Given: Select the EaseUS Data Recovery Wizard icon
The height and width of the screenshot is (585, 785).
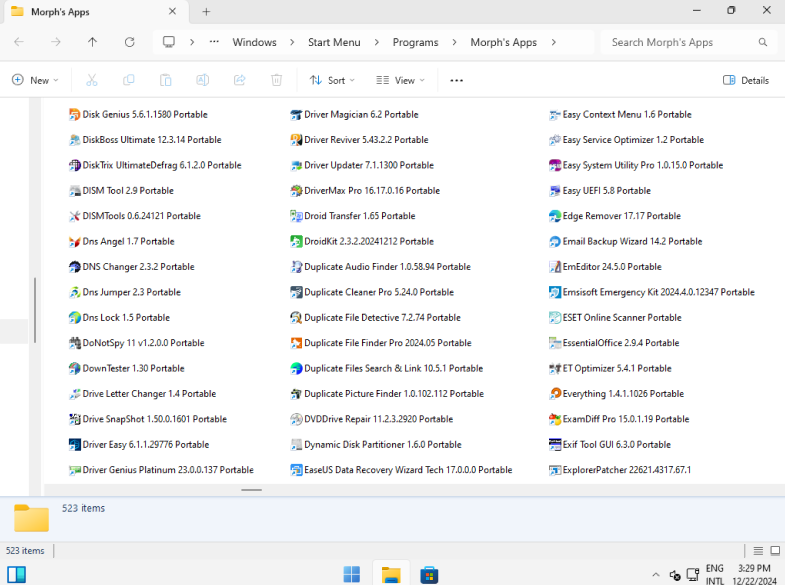Looking at the screenshot, I should pos(296,470).
